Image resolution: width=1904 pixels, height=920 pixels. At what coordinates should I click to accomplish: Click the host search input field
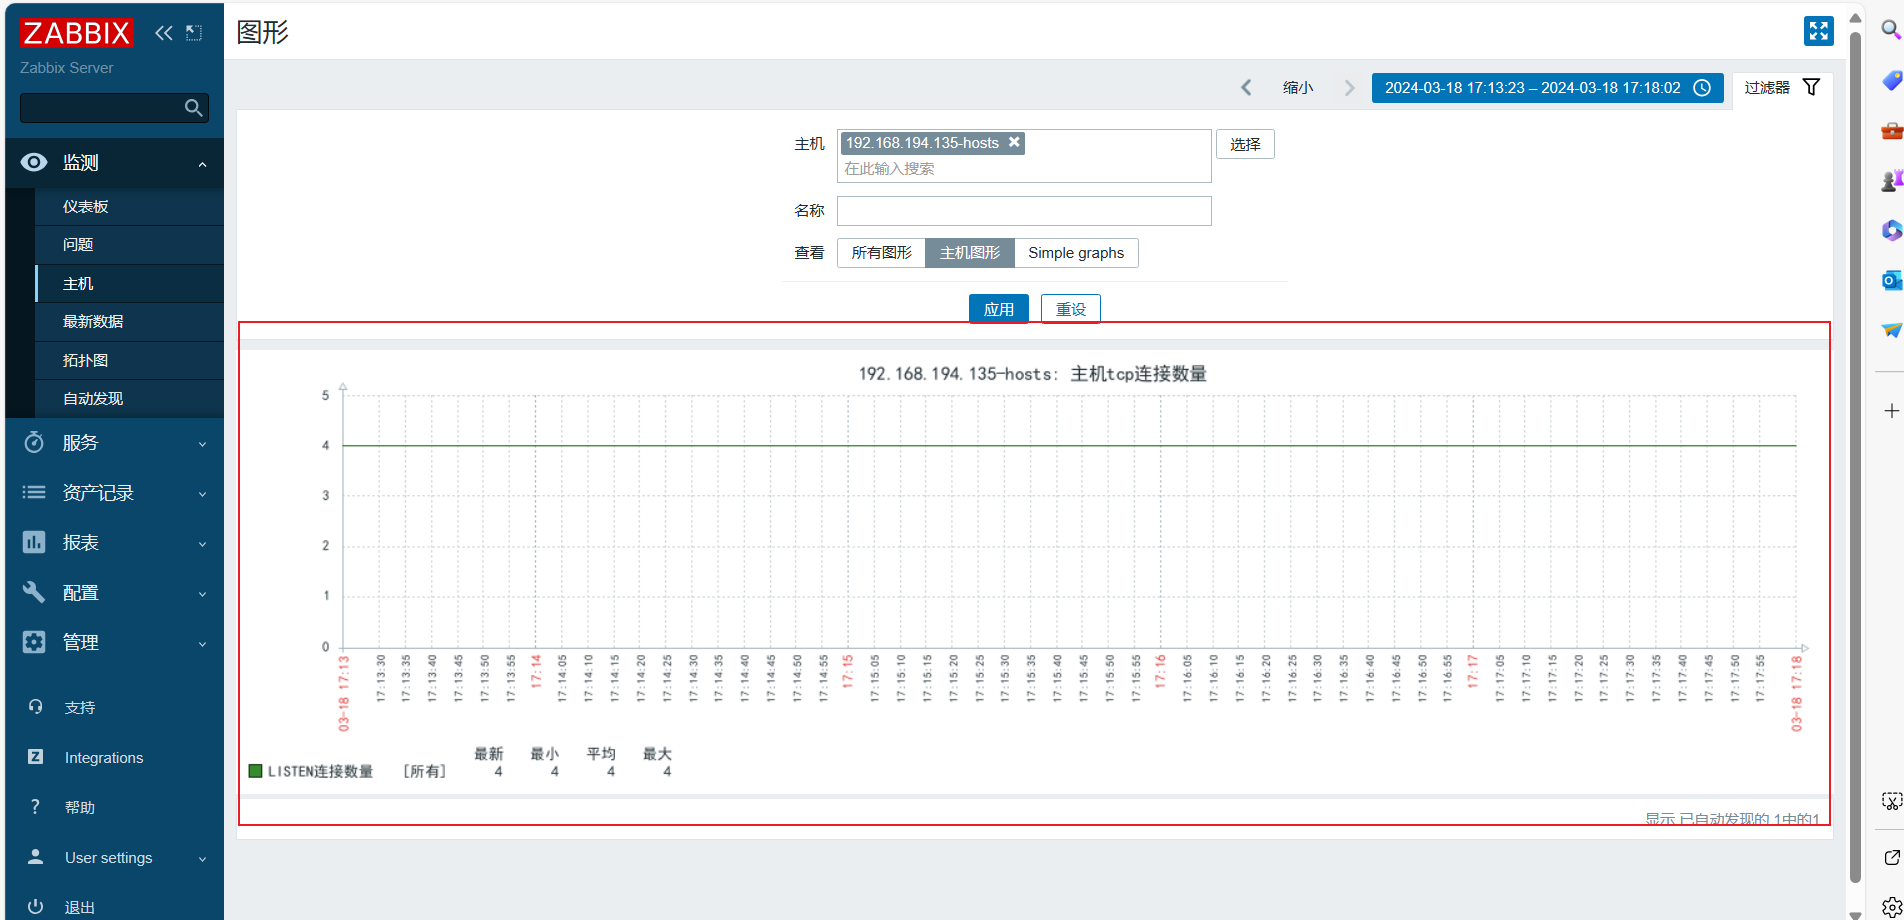[1024, 169]
